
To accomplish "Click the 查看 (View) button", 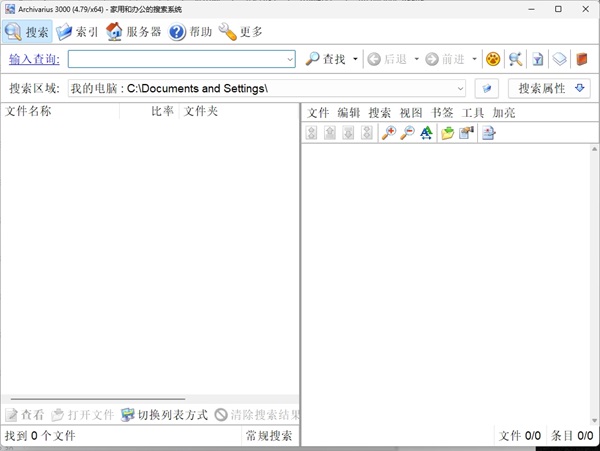I will (25, 415).
